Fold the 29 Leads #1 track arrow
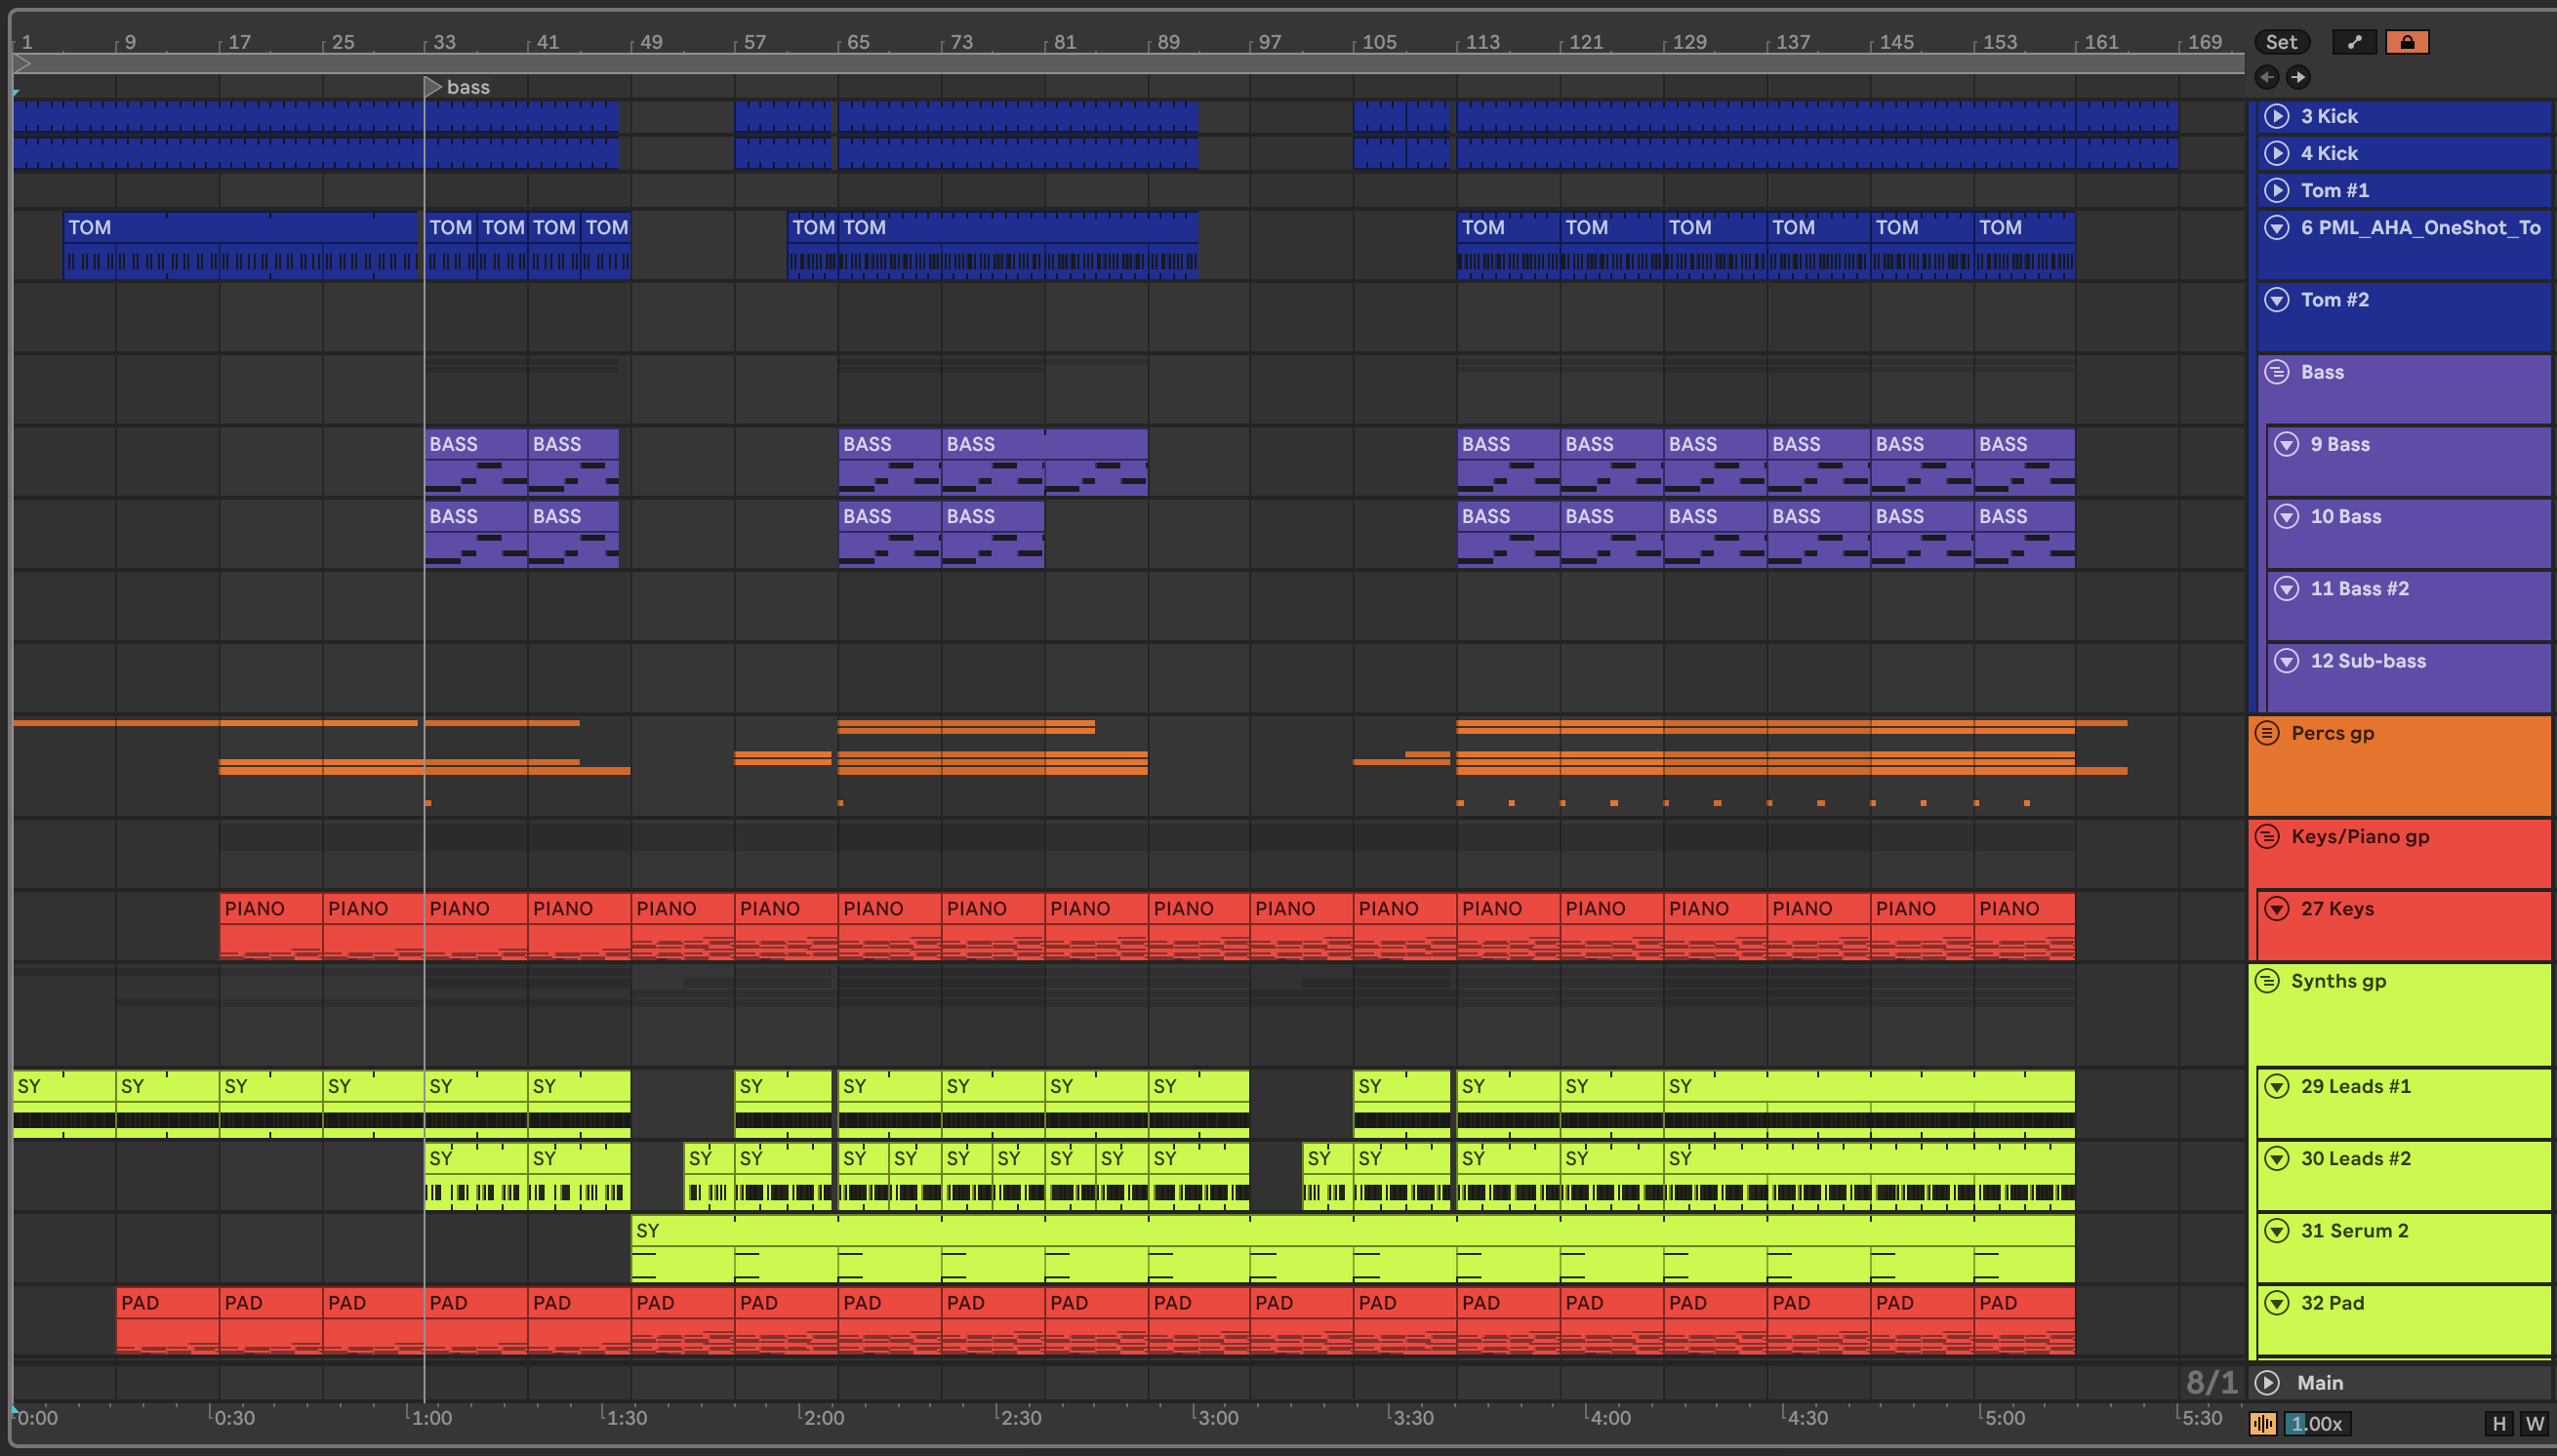Screen dimensions: 2557x1456 [2277, 1086]
